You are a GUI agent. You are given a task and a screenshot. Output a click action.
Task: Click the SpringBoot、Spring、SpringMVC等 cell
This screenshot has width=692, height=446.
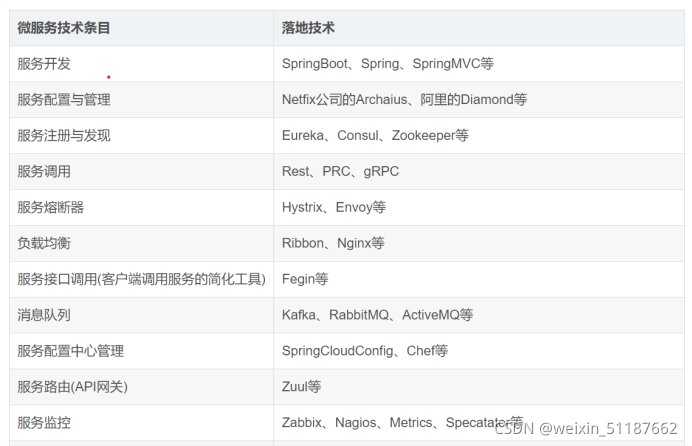388,64
